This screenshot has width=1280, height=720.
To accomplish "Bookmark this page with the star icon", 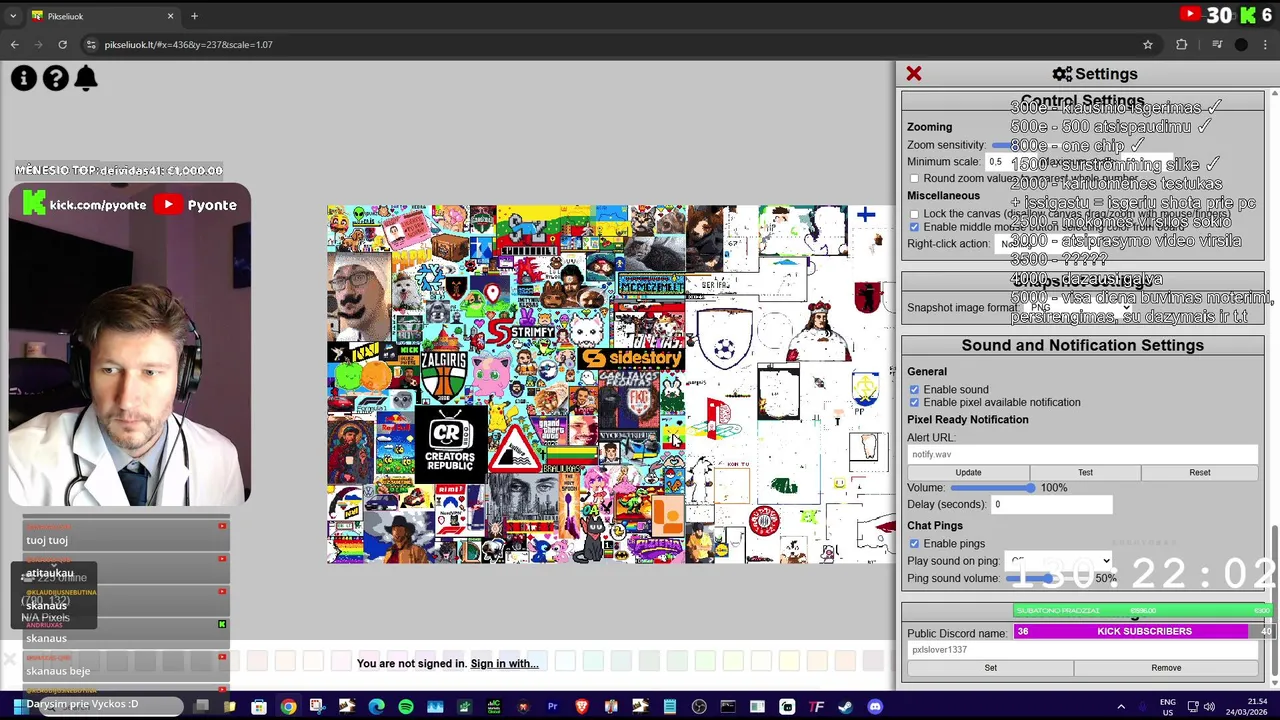I will click(x=1148, y=44).
